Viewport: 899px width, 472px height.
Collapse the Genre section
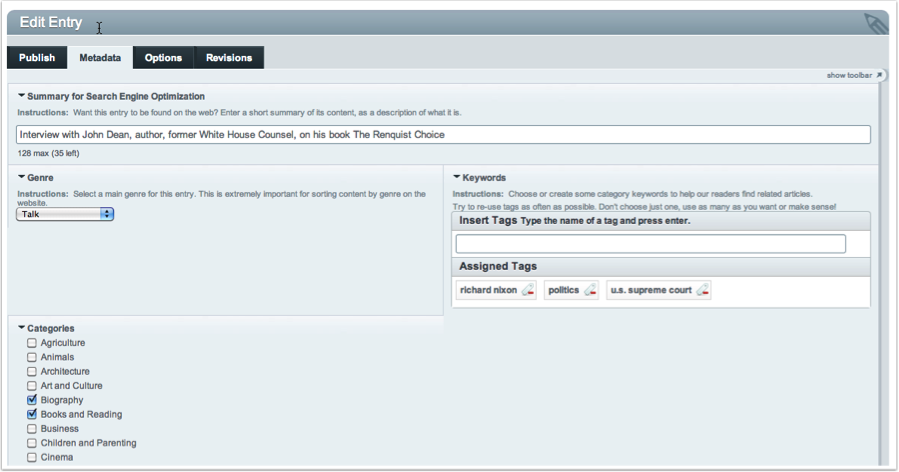click(x=21, y=177)
